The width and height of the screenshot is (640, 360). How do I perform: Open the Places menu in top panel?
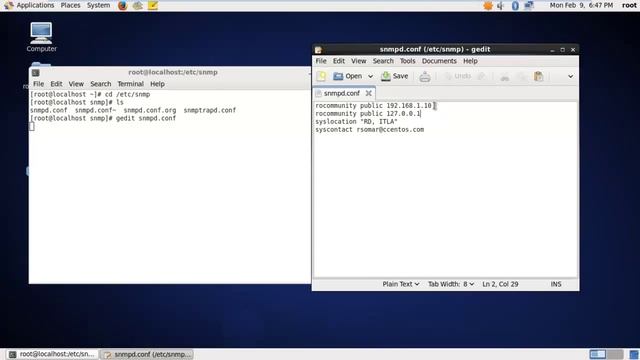pos(70,5)
